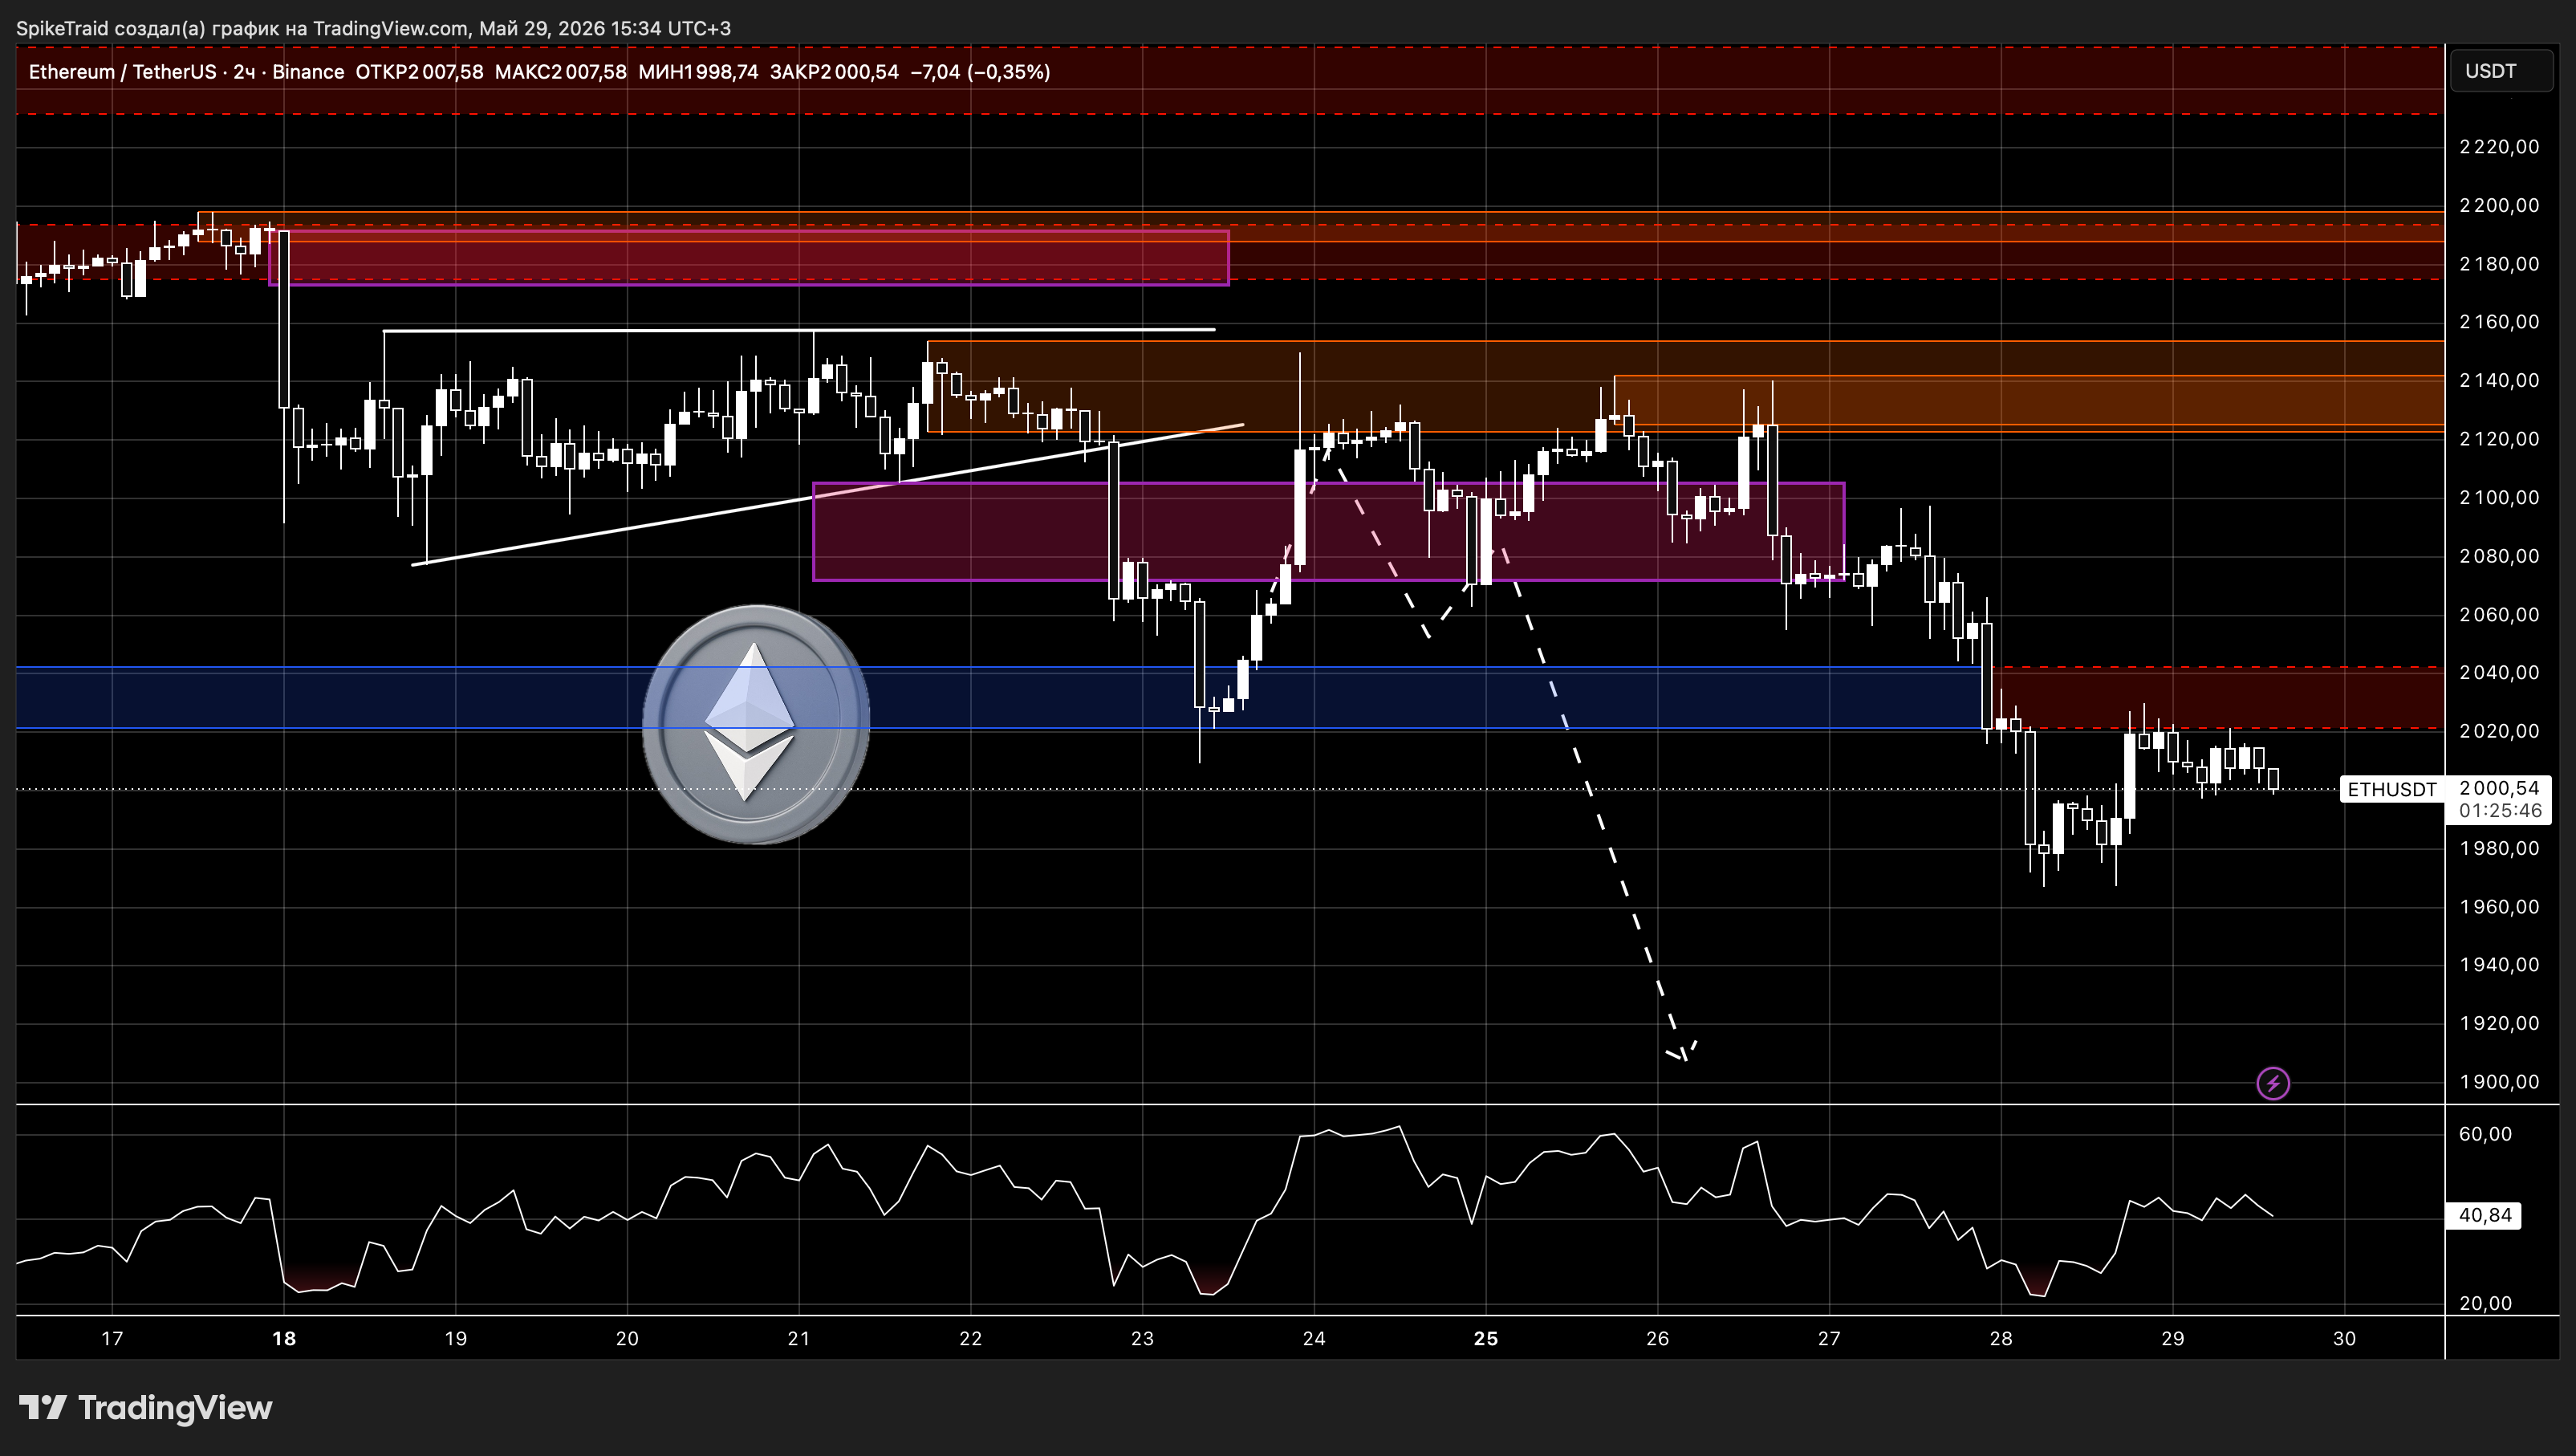Click the 1 940,00 price axis label
The height and width of the screenshot is (1456, 2576).
coord(2499,965)
